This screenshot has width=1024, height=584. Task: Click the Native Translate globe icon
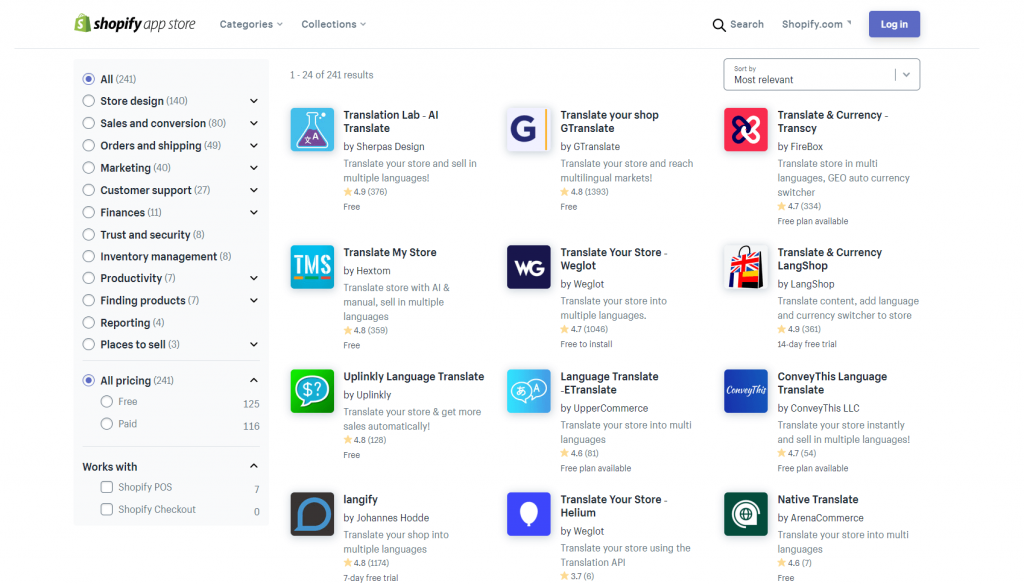(745, 514)
